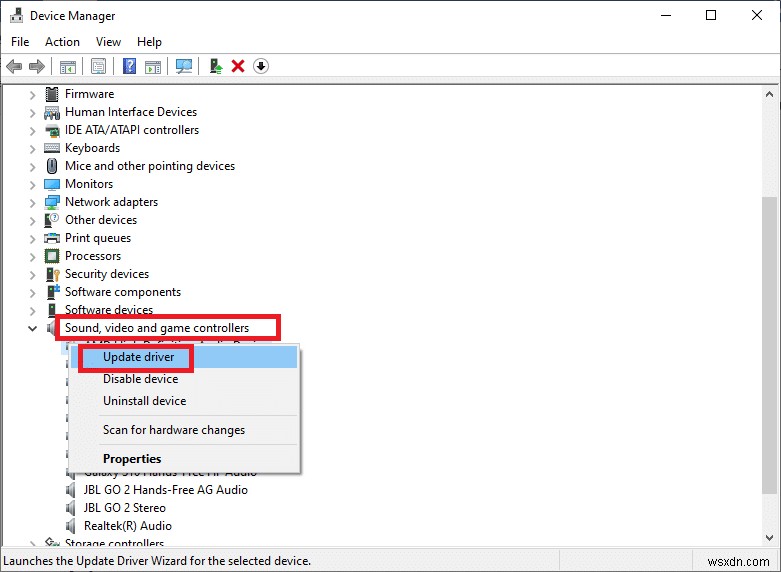Screen dimensions: 781x572
Task: Click the Network adapters icon
Action: click(52, 202)
